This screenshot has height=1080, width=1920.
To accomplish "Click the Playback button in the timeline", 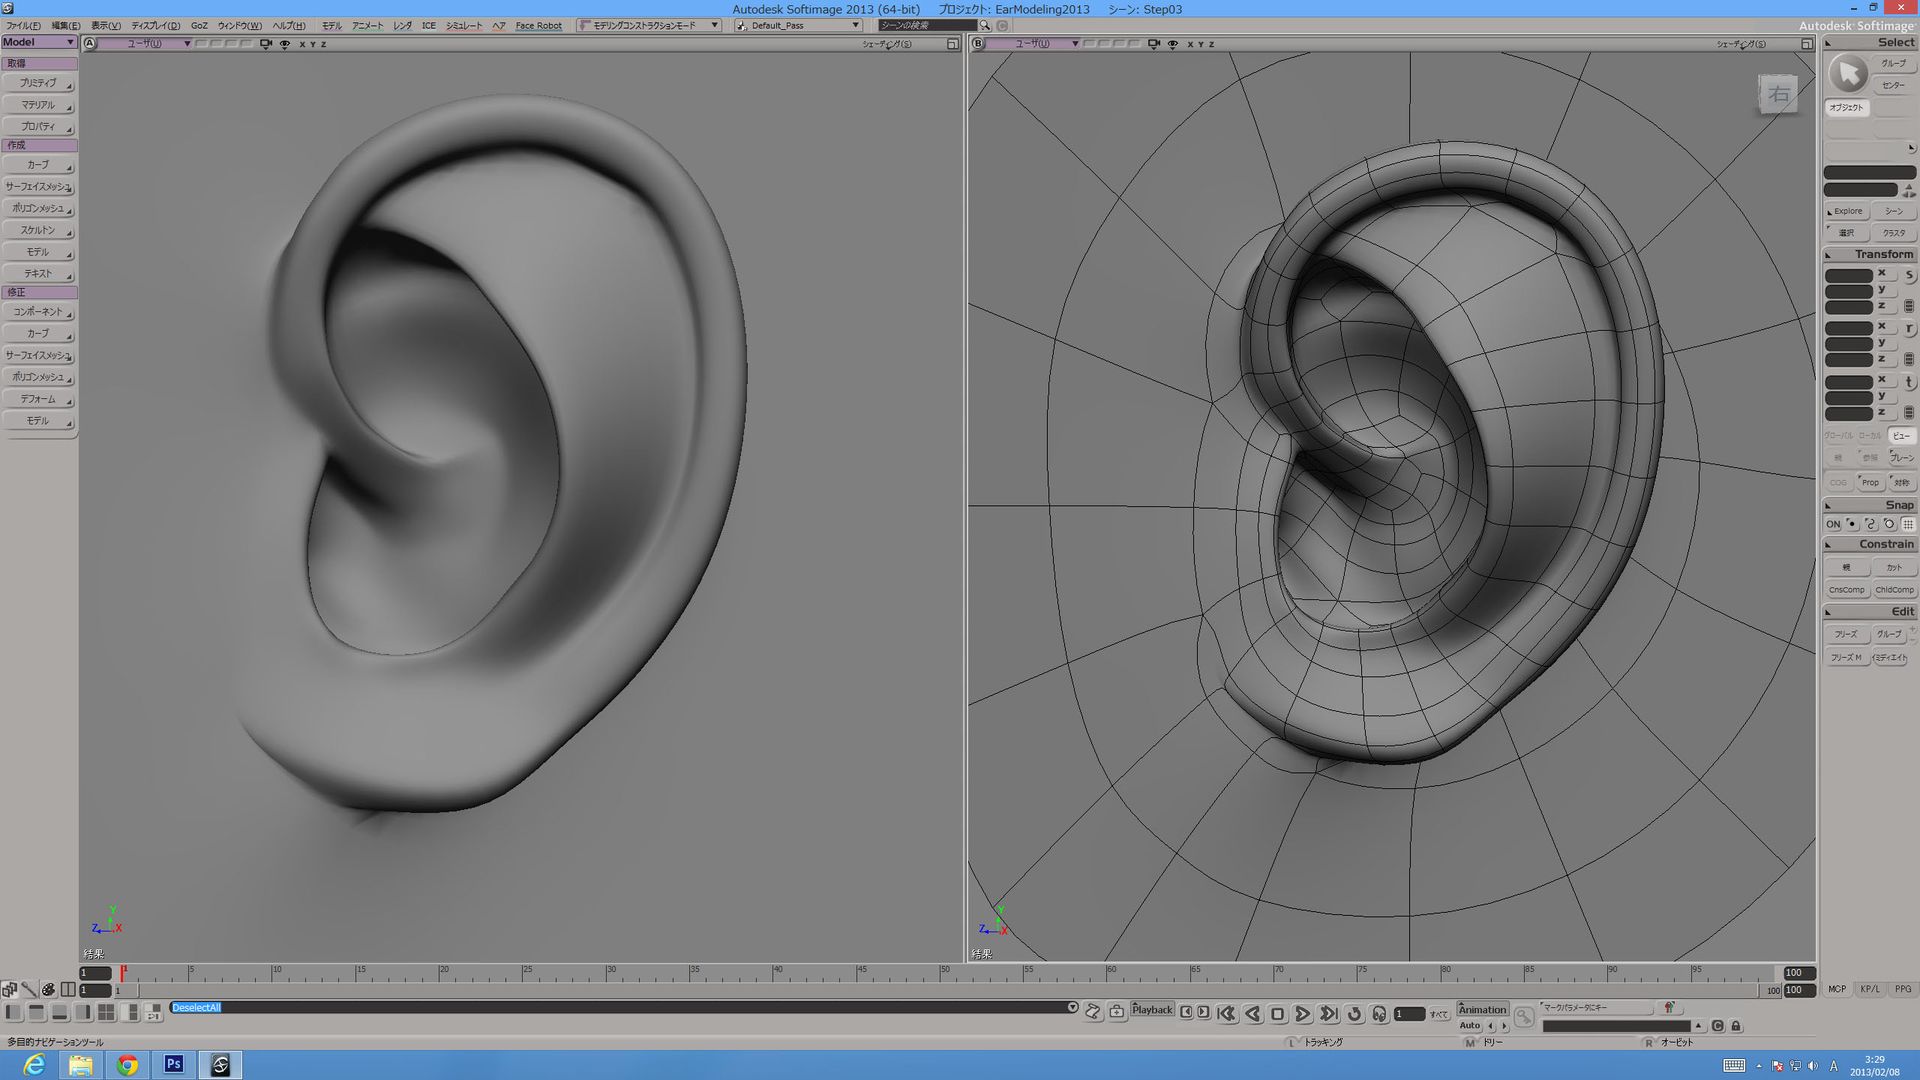I will tap(1152, 1010).
